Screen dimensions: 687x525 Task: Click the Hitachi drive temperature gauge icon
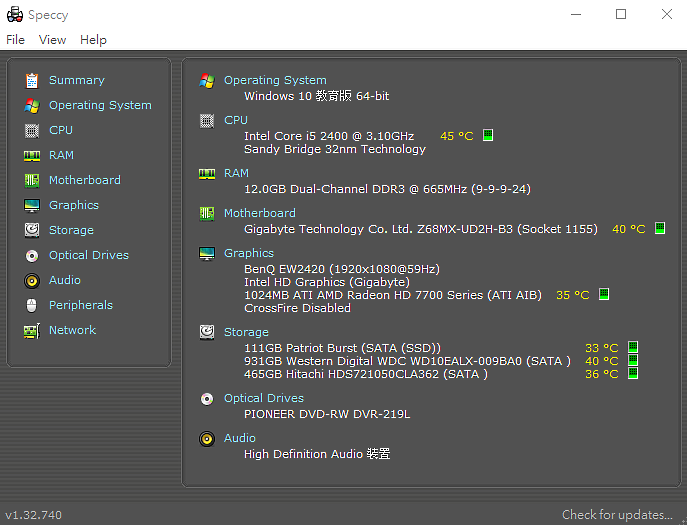click(633, 373)
